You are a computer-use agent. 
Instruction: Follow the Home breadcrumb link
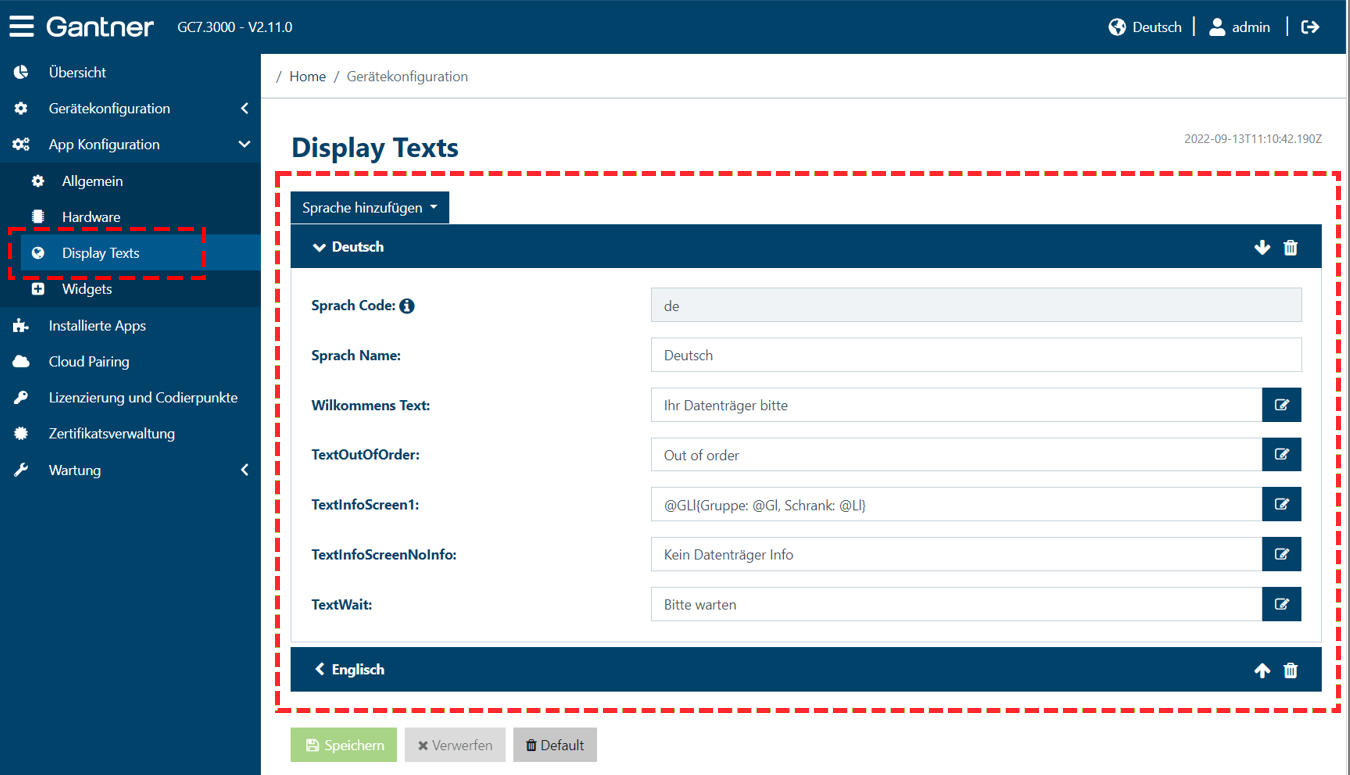308,76
